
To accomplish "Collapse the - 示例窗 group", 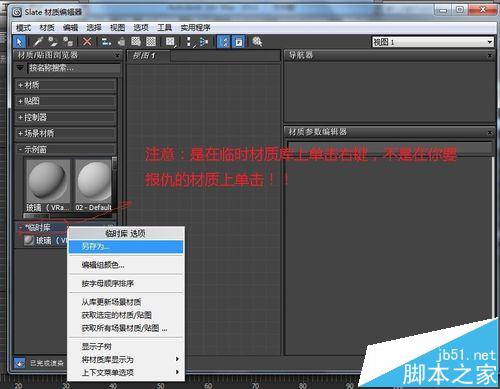I will (x=66, y=149).
